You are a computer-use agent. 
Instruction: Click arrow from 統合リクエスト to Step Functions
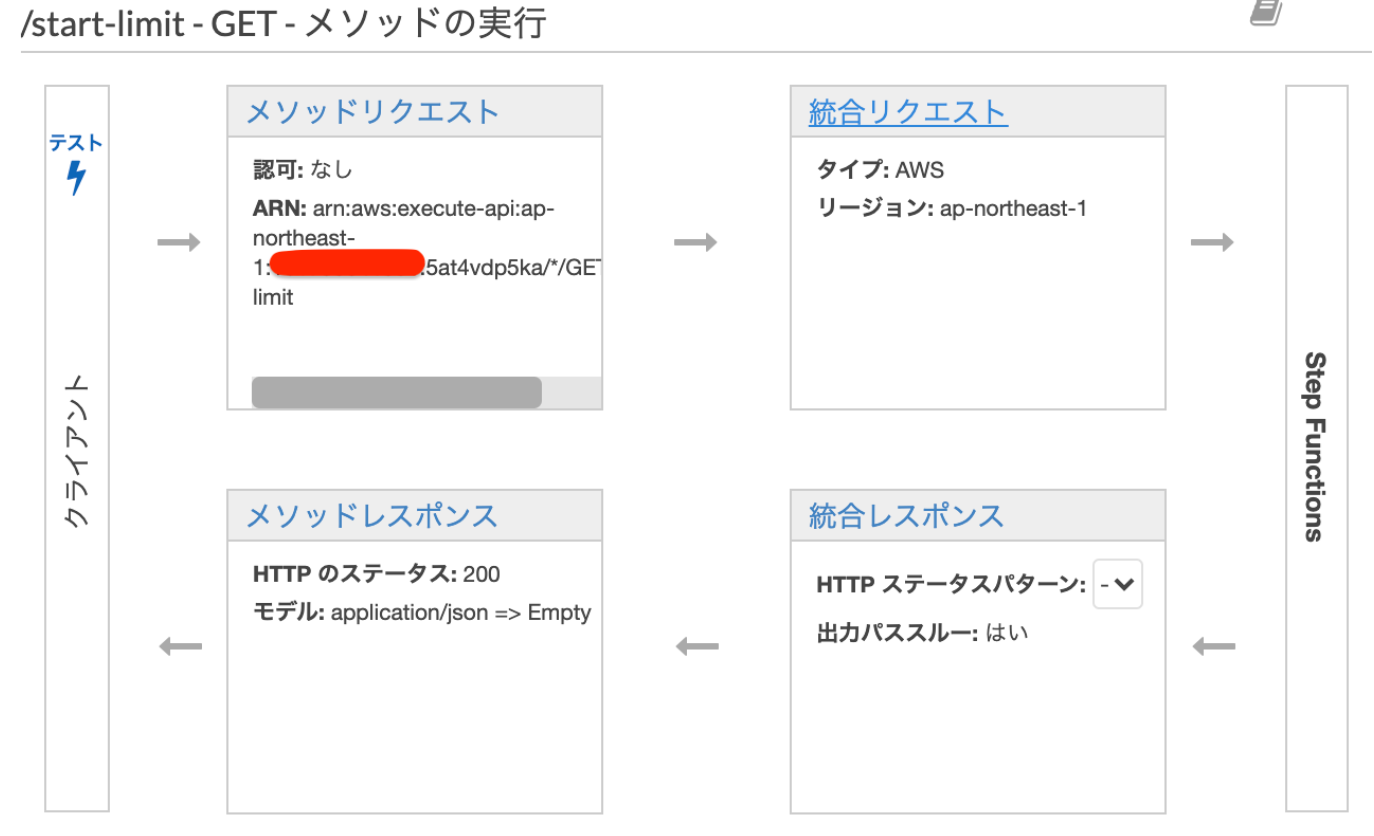click(x=1212, y=243)
